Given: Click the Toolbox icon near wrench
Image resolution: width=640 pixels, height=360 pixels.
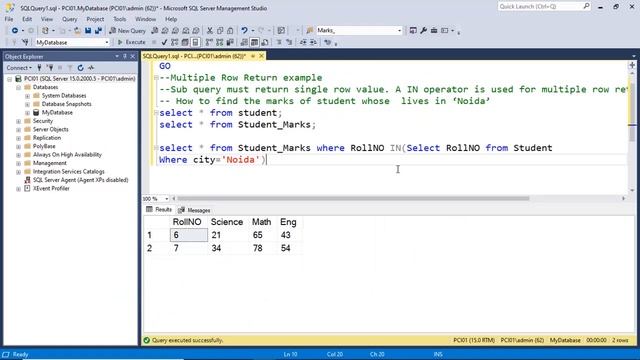Looking at the screenshot, I should [434, 31].
